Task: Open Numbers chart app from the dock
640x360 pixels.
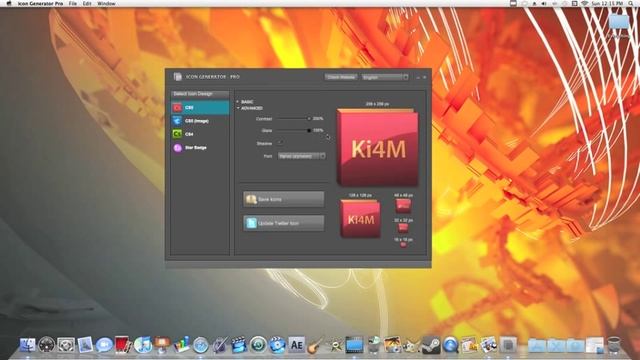Action: pyautogui.click(x=181, y=345)
